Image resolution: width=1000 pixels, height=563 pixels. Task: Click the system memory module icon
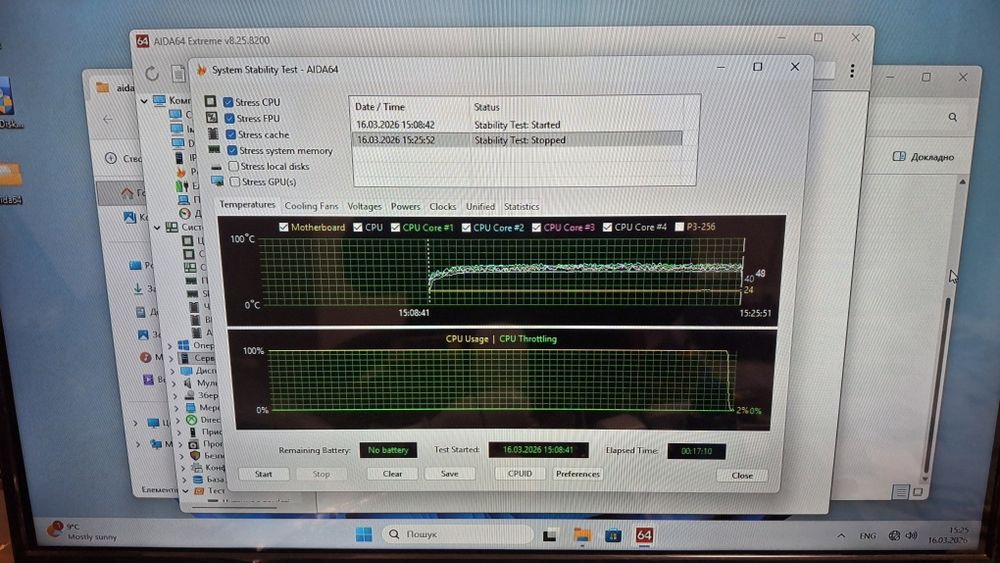(x=214, y=150)
